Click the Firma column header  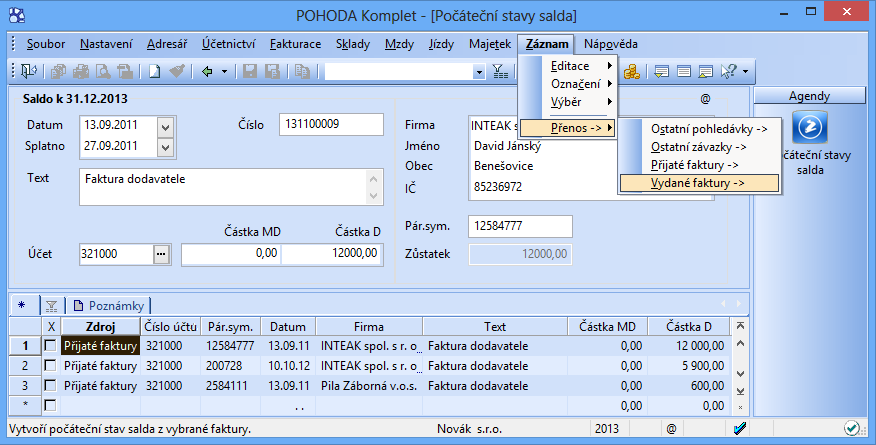point(369,327)
